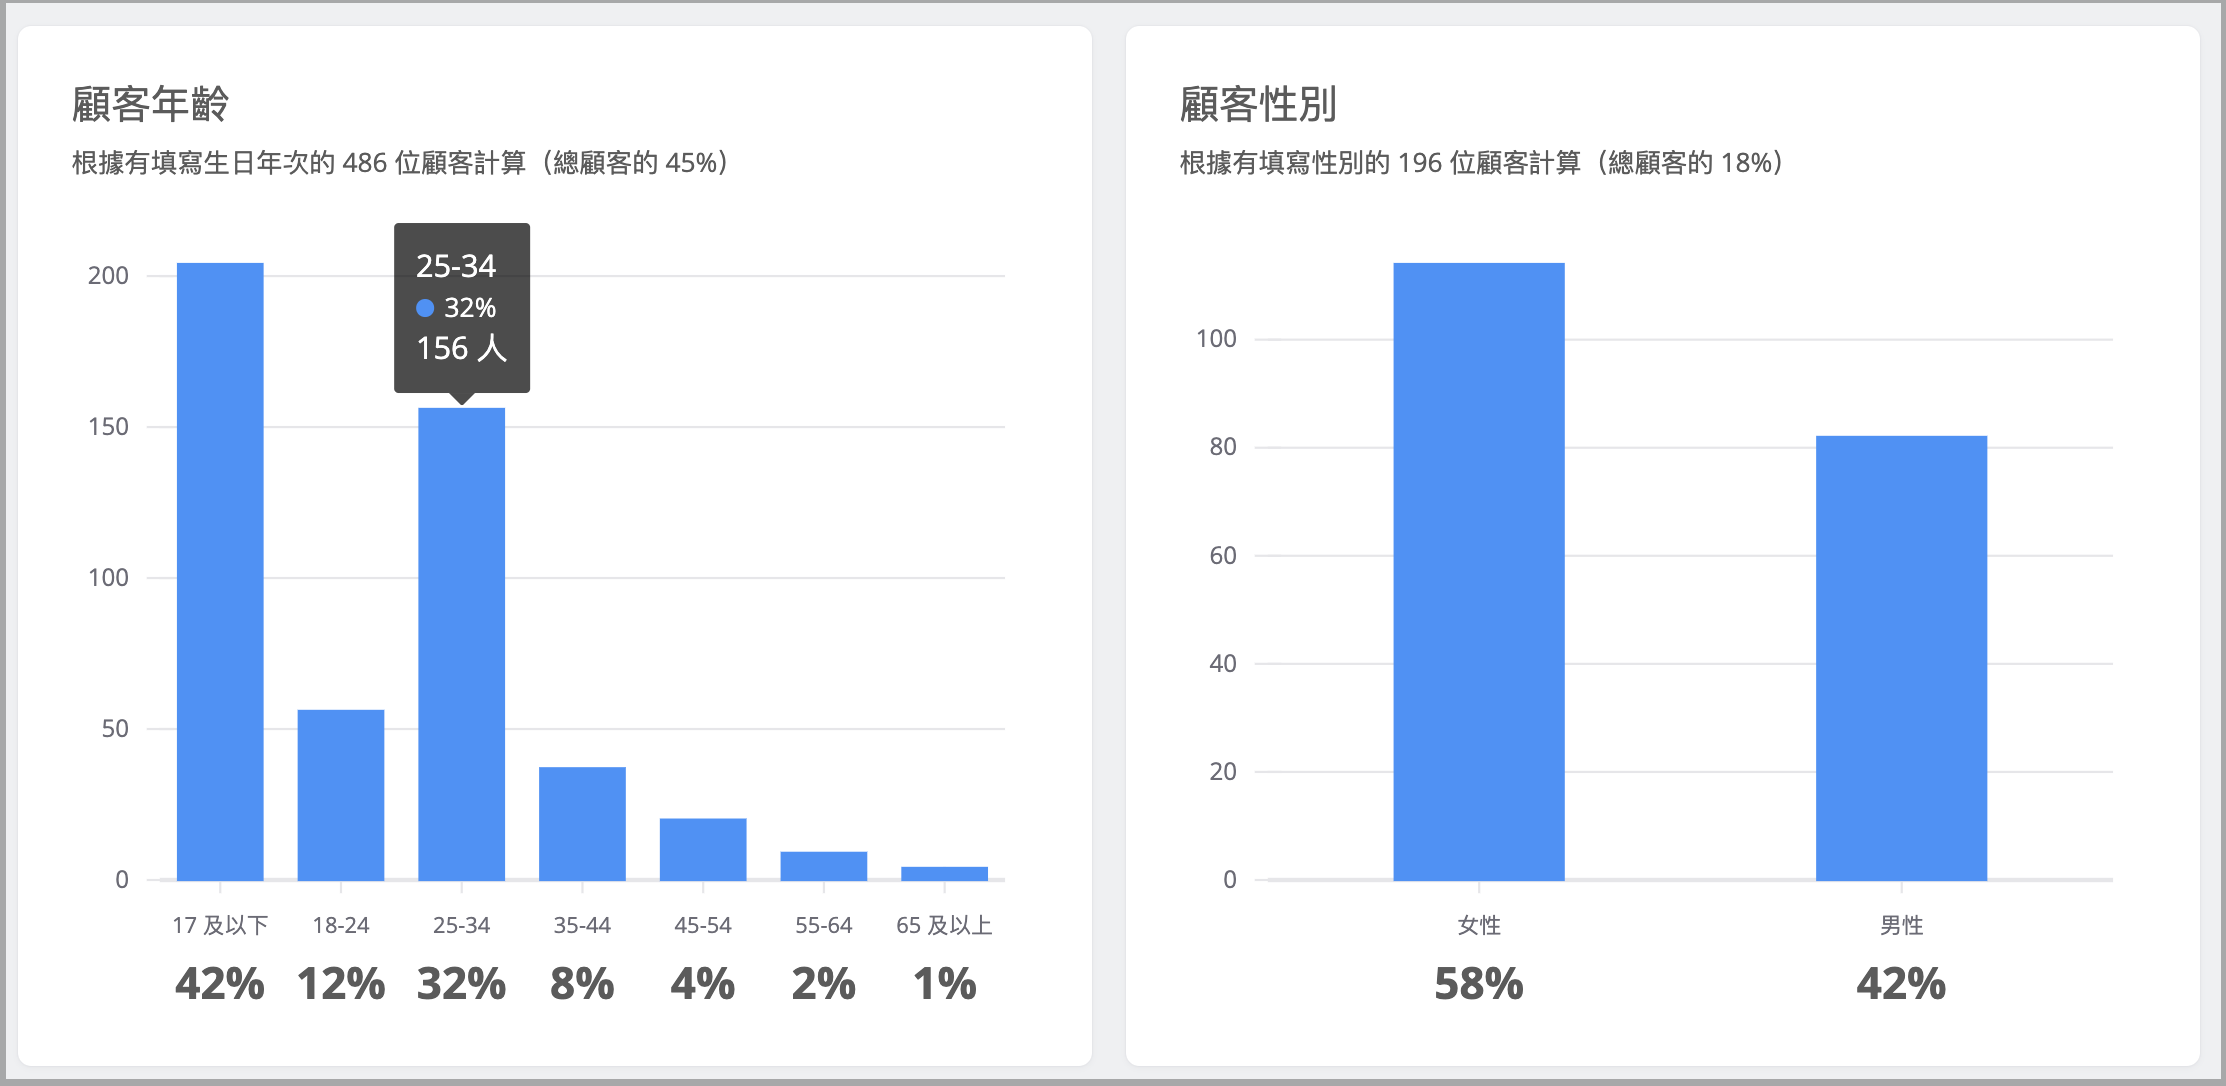Image resolution: width=2226 pixels, height=1086 pixels.
Task: Click the 65 及以上 age bar
Action: pyautogui.click(x=944, y=873)
